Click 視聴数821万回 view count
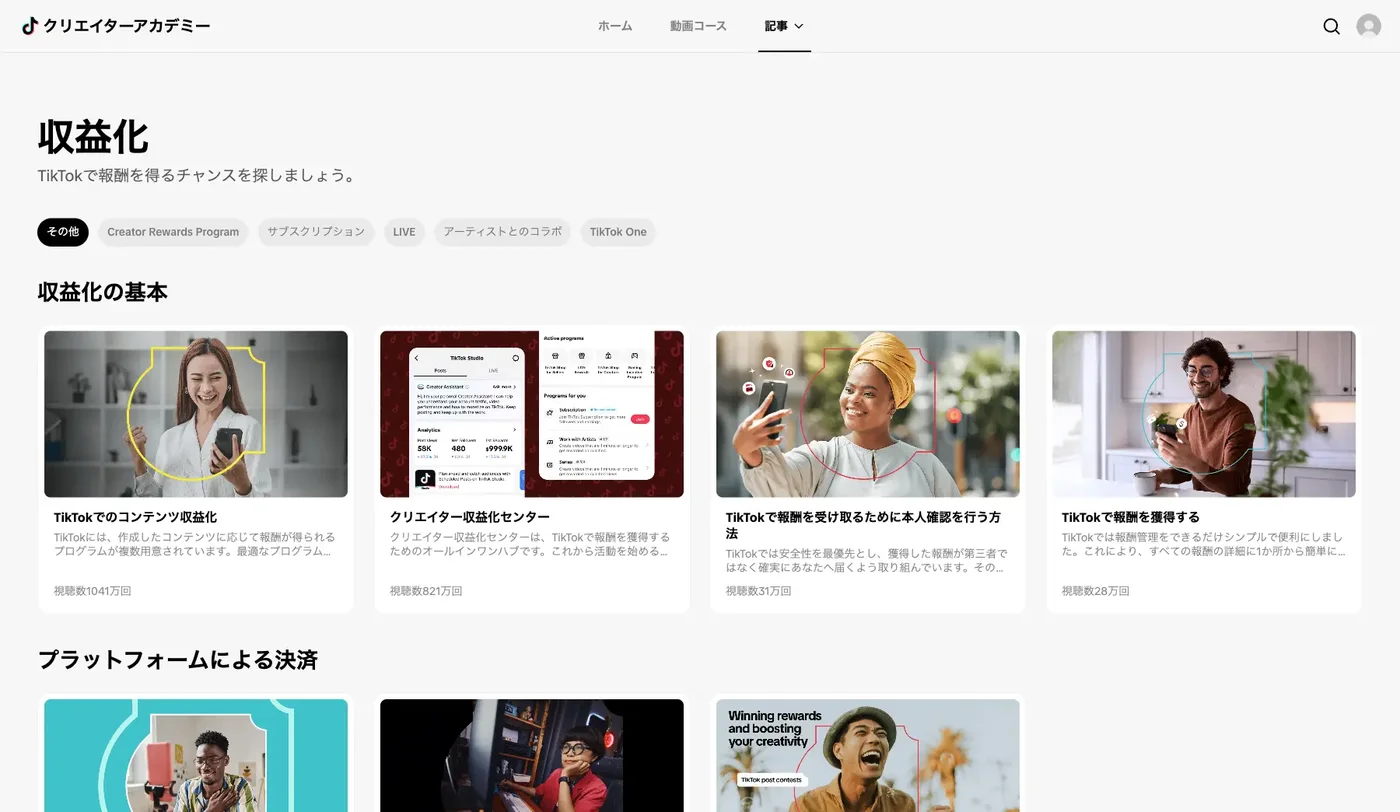1400x812 pixels. 426,591
